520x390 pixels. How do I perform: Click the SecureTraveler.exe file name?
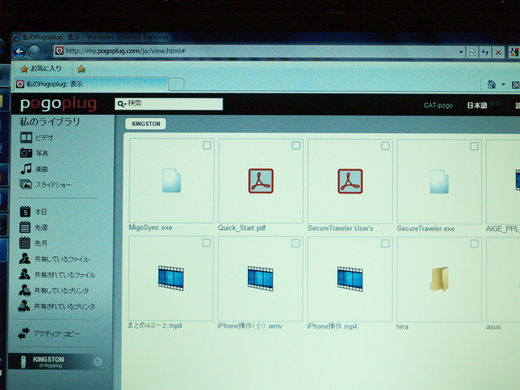(x=426, y=229)
